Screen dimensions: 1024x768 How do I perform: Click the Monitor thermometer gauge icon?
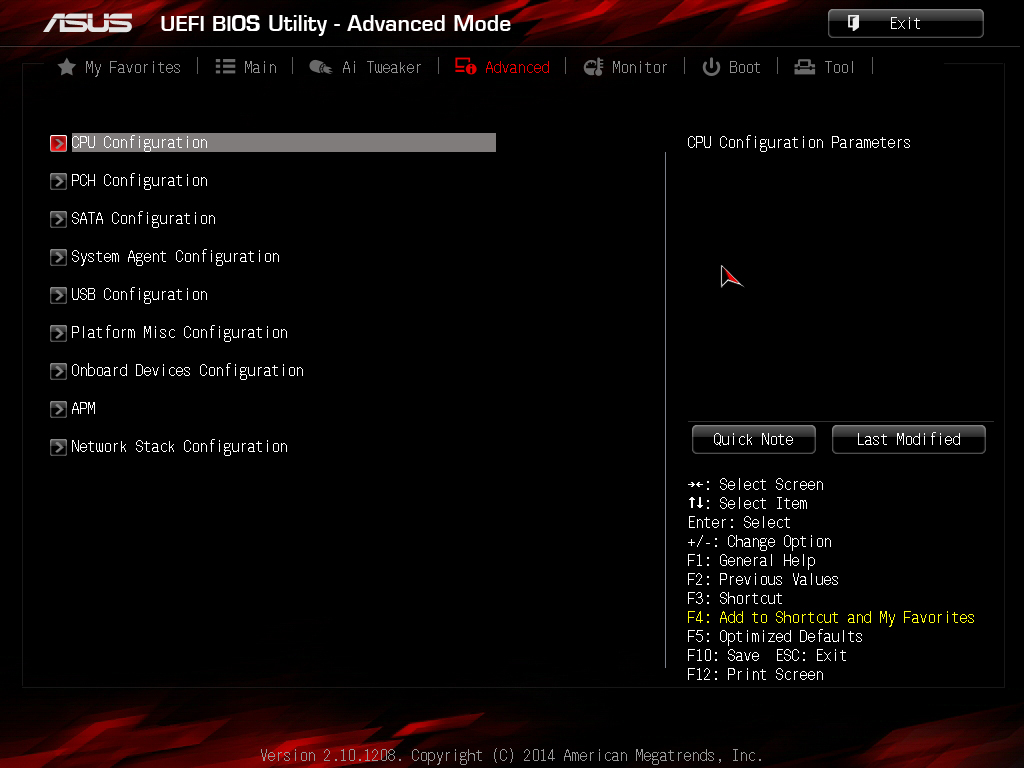(x=594, y=67)
